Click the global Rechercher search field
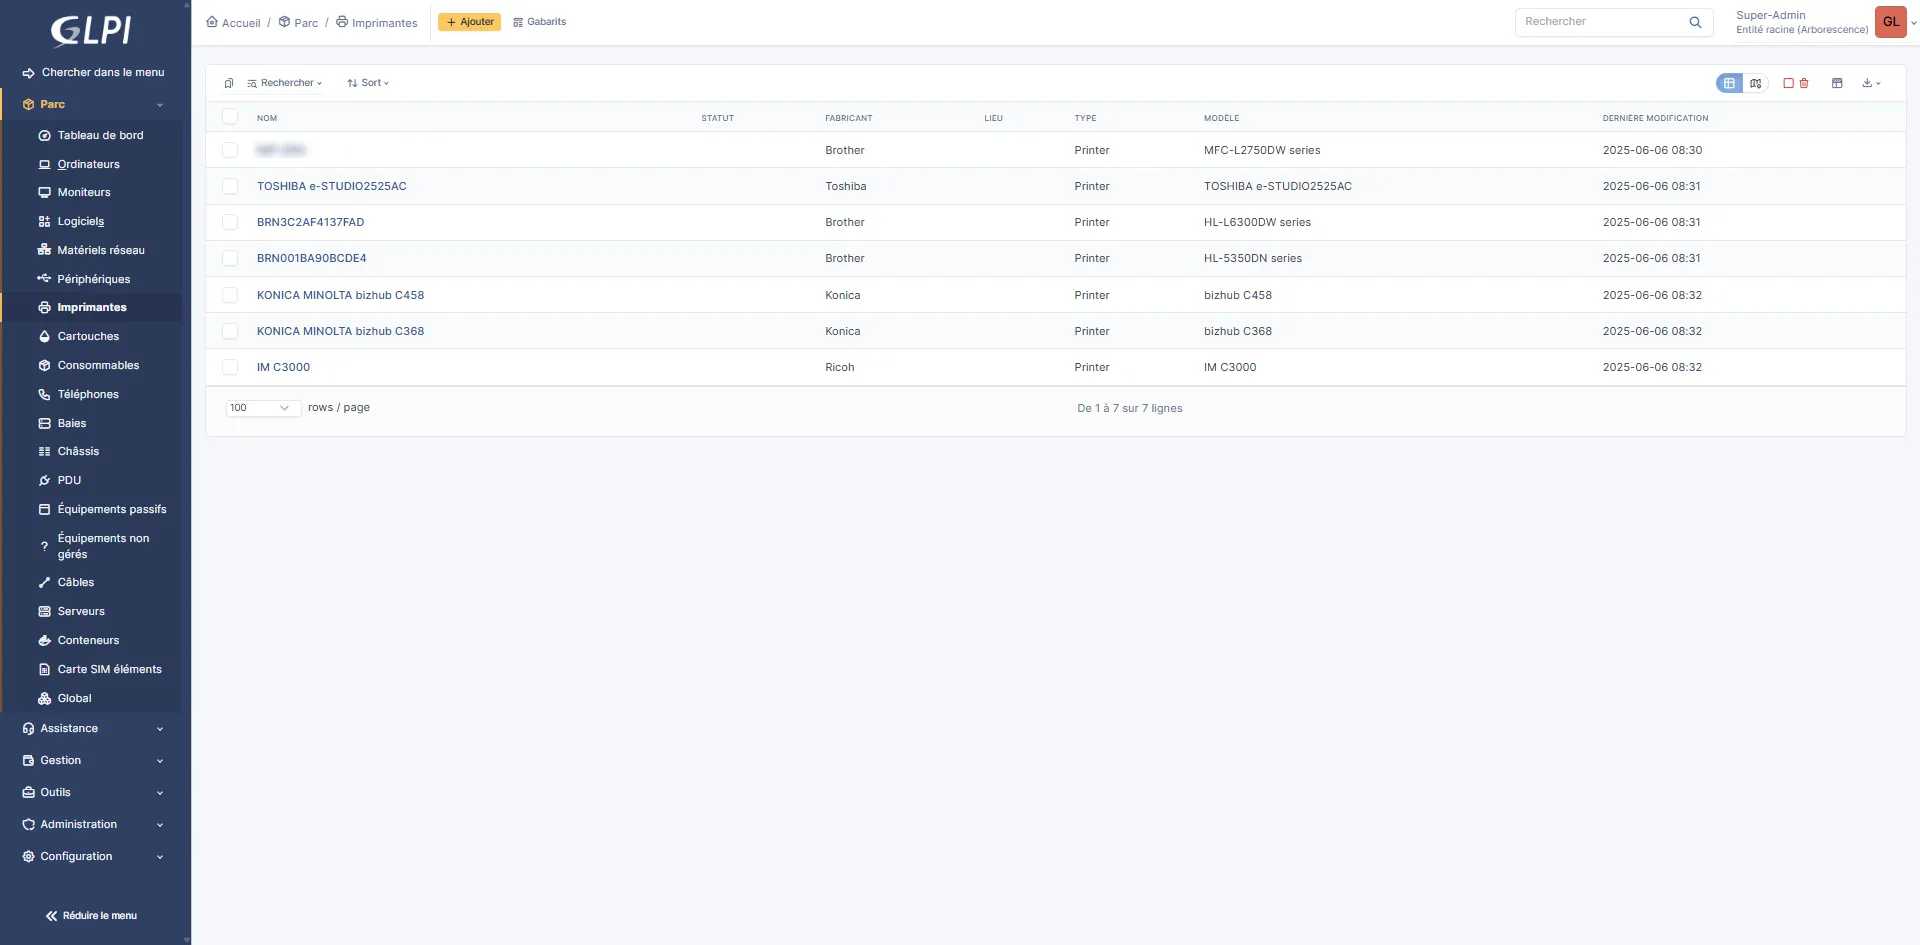The height and width of the screenshot is (945, 1920). (1600, 22)
